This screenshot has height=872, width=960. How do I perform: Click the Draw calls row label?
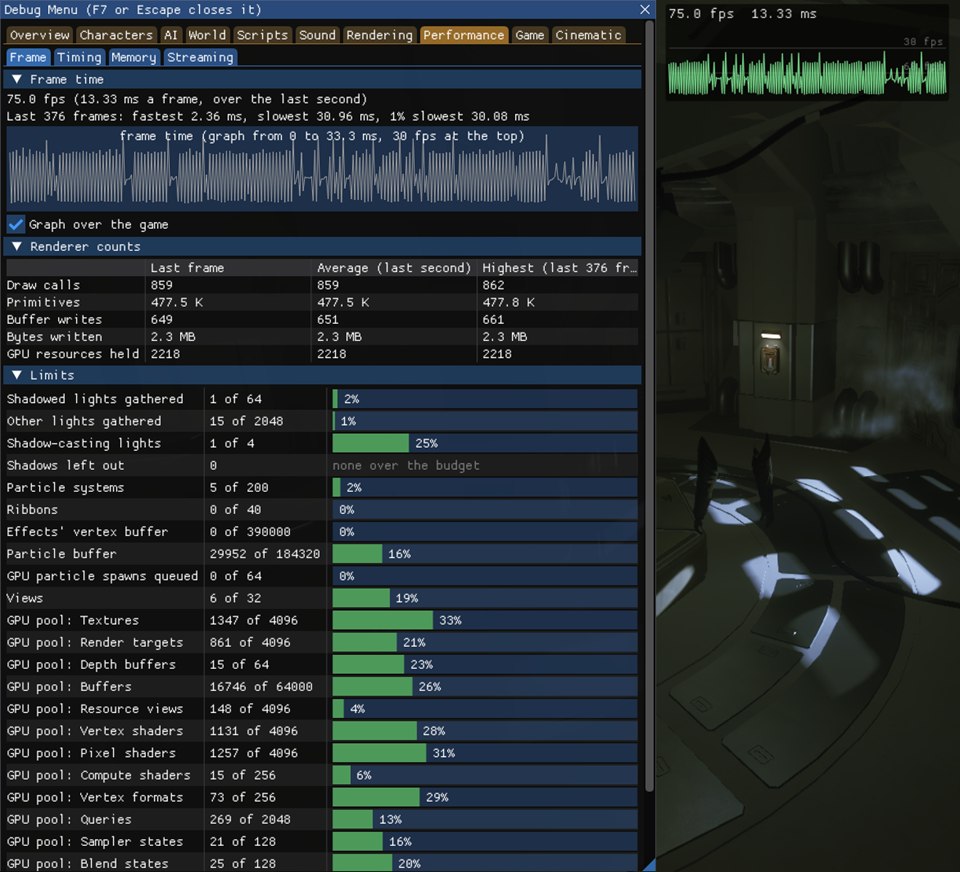[43, 285]
